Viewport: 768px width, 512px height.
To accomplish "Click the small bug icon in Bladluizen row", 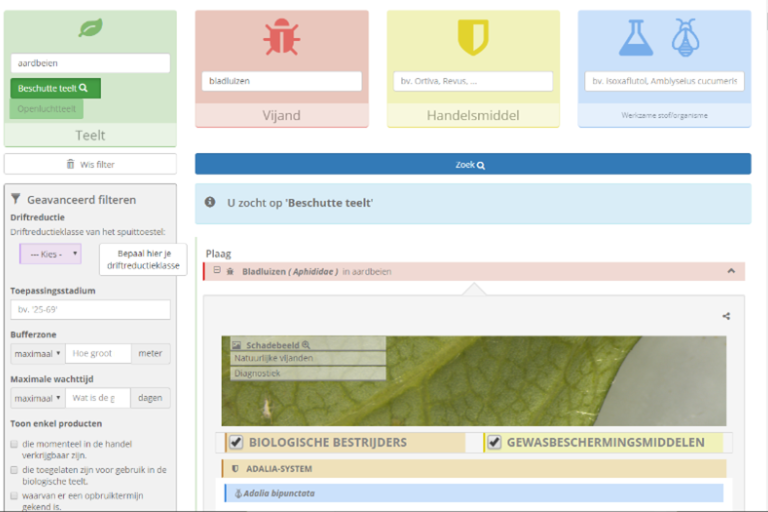I will 230,271.
